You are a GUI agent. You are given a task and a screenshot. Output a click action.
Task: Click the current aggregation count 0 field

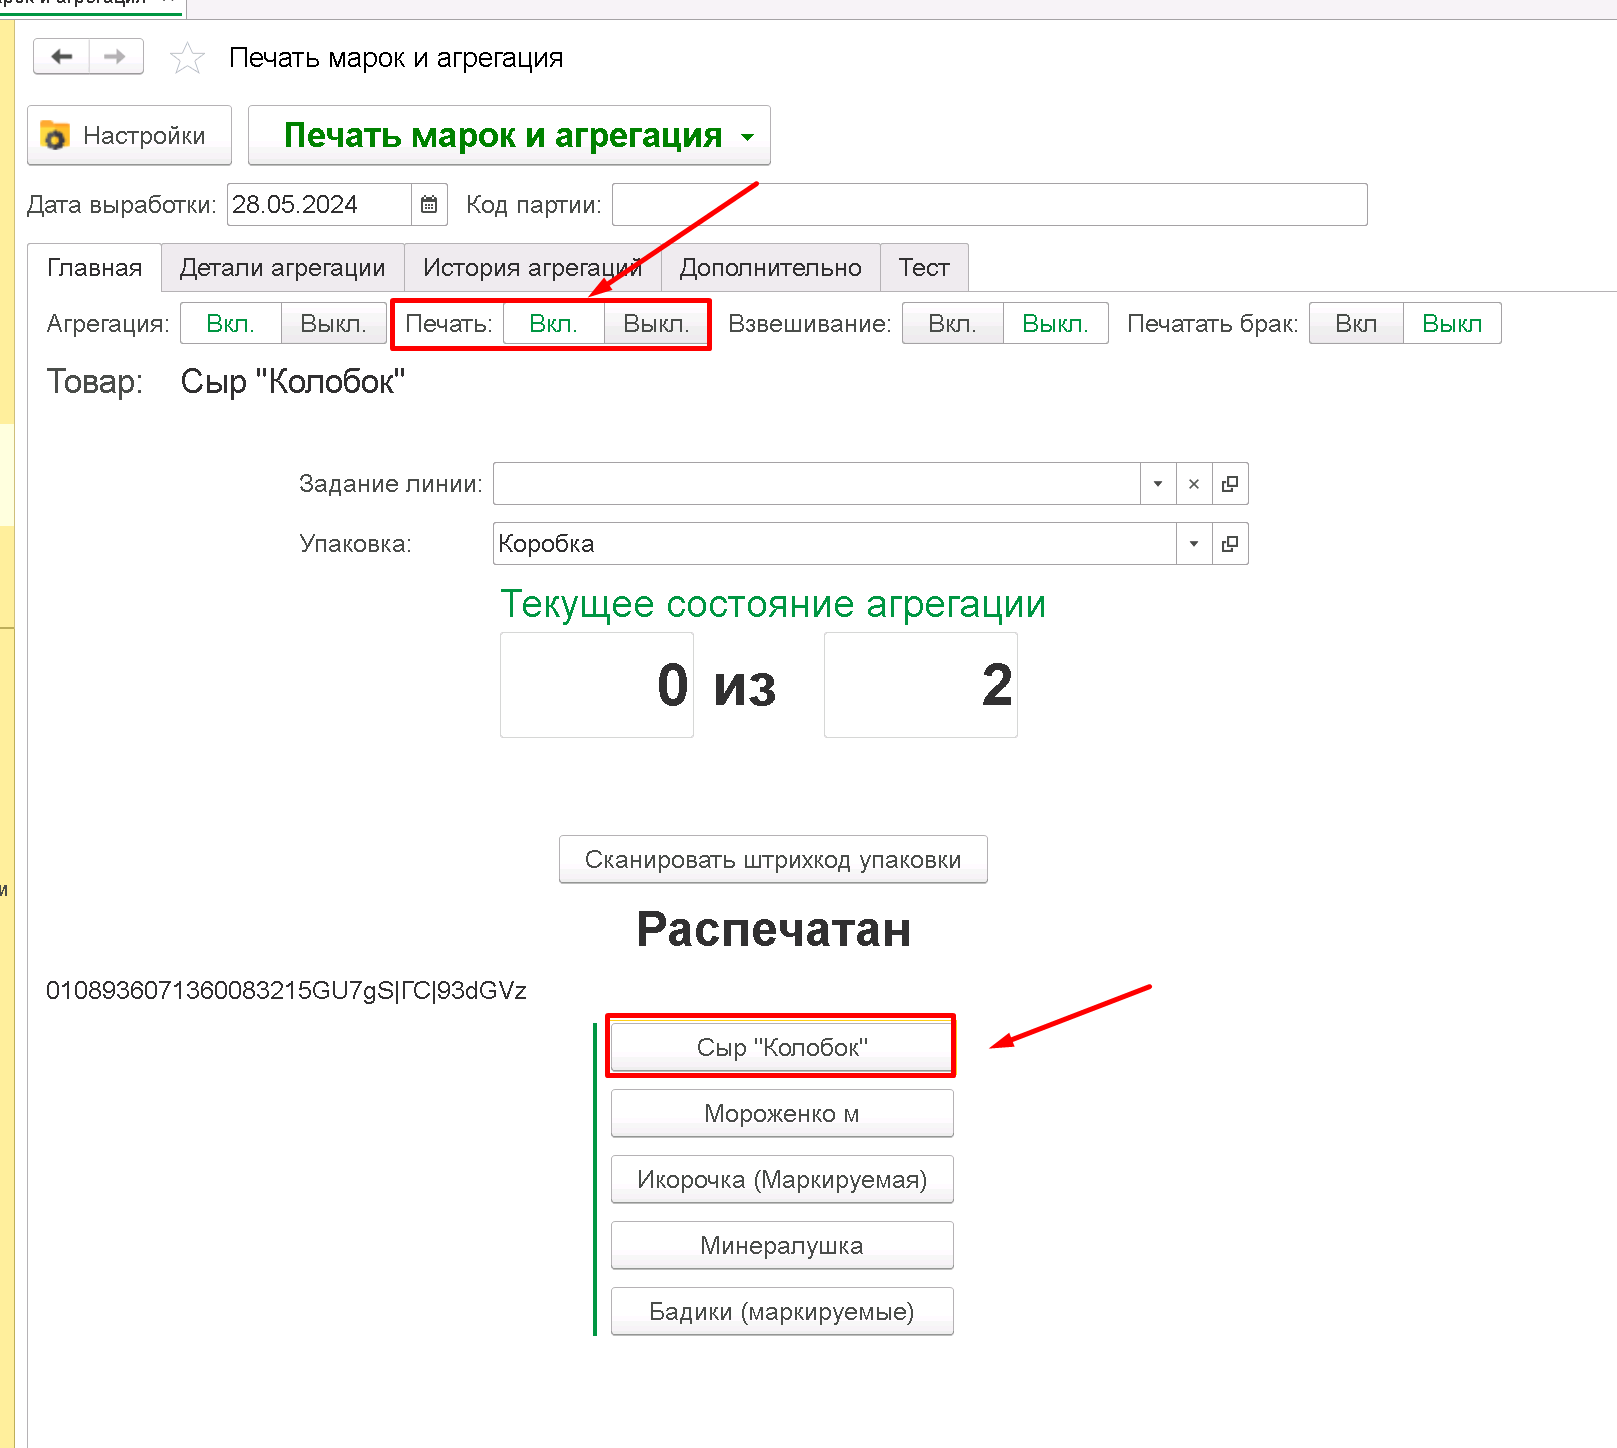(597, 685)
